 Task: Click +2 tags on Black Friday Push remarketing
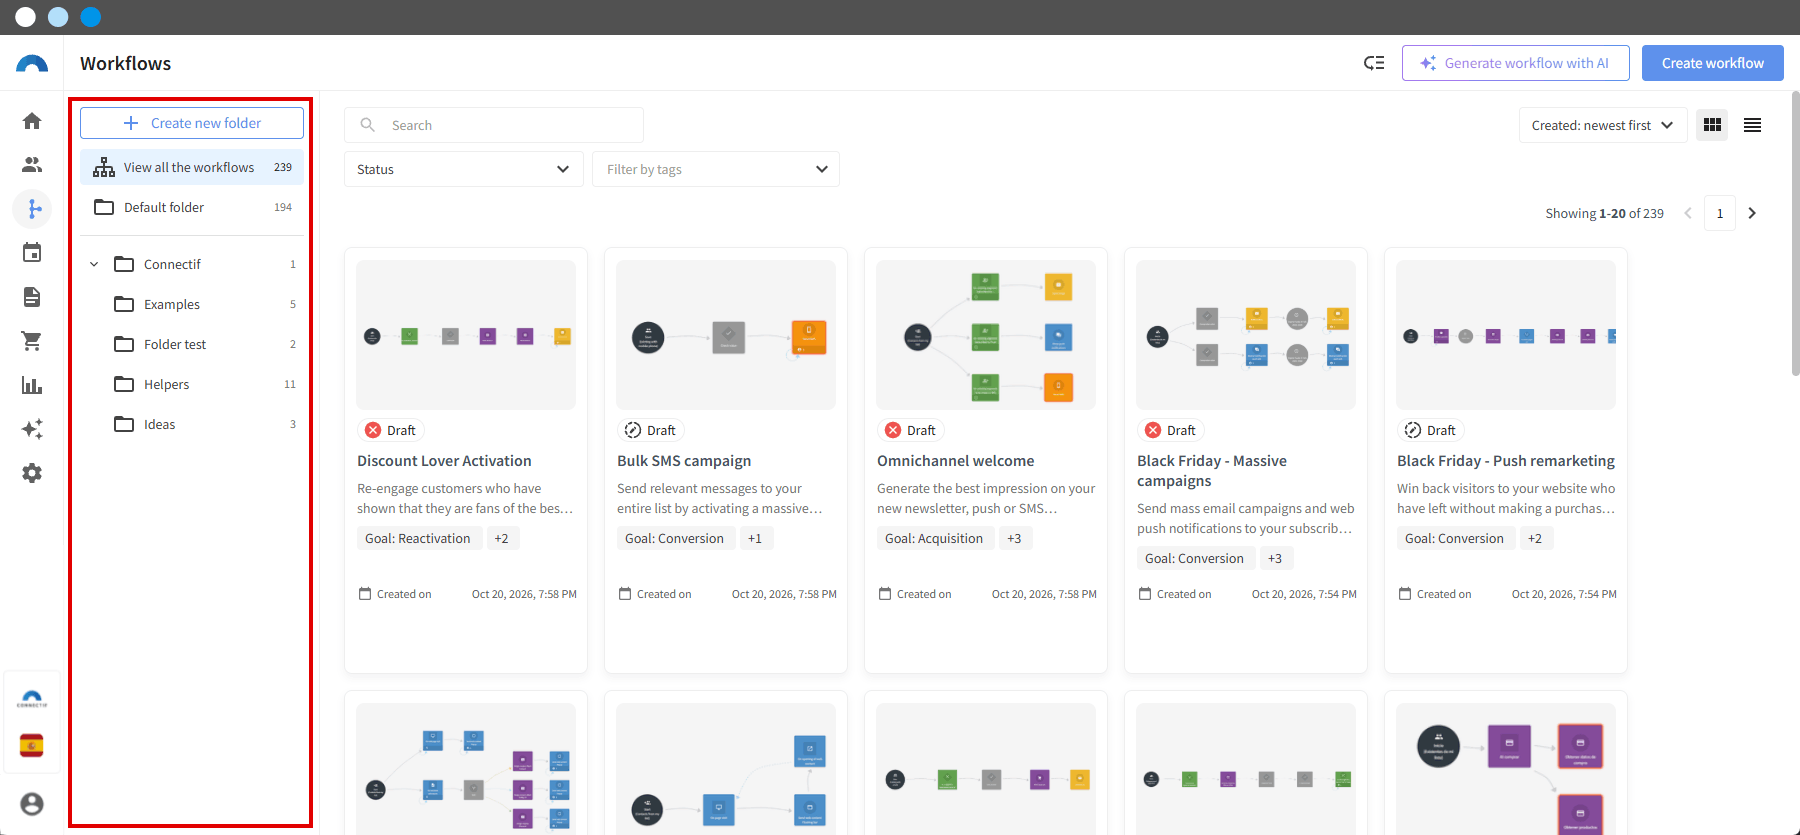click(1535, 538)
